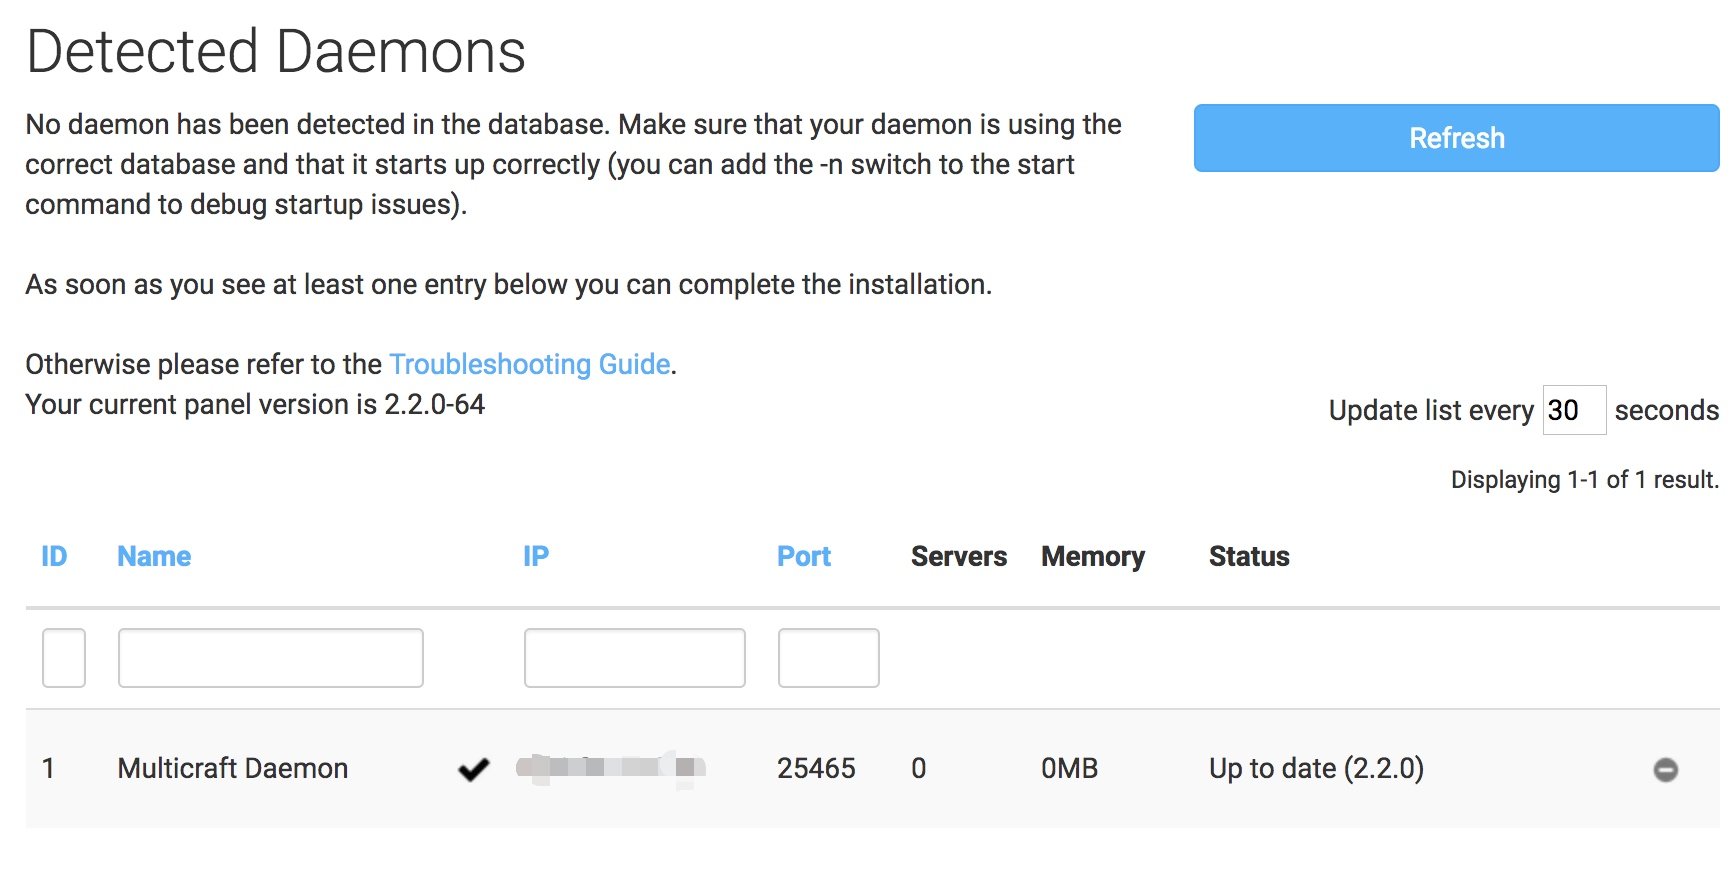Viewport: 1736px width, 870px height.
Task: Focus the ID filter box
Action: pos(64,658)
